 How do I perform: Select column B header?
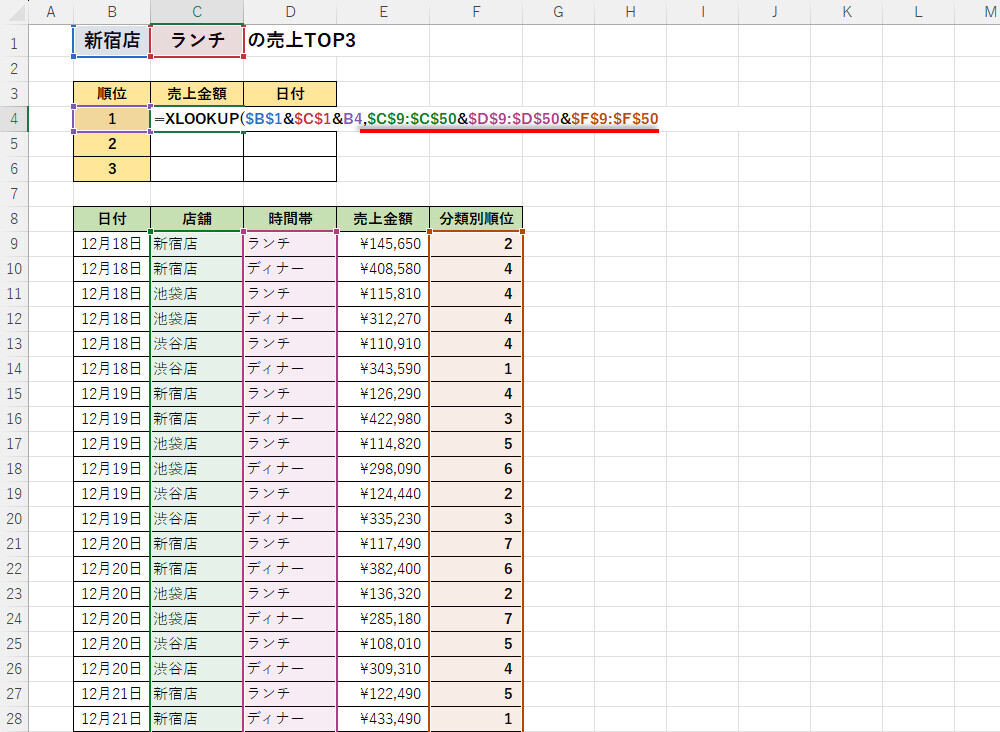(112, 11)
